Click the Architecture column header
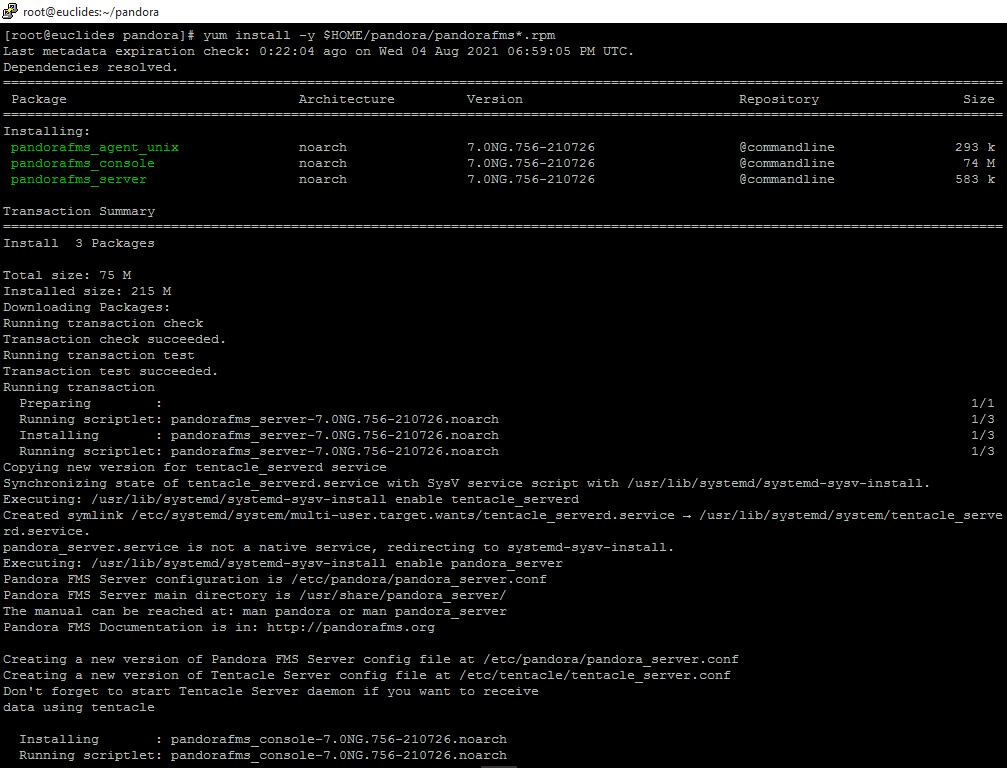Viewport: 1007px width, 768px height. pyautogui.click(x=346, y=99)
